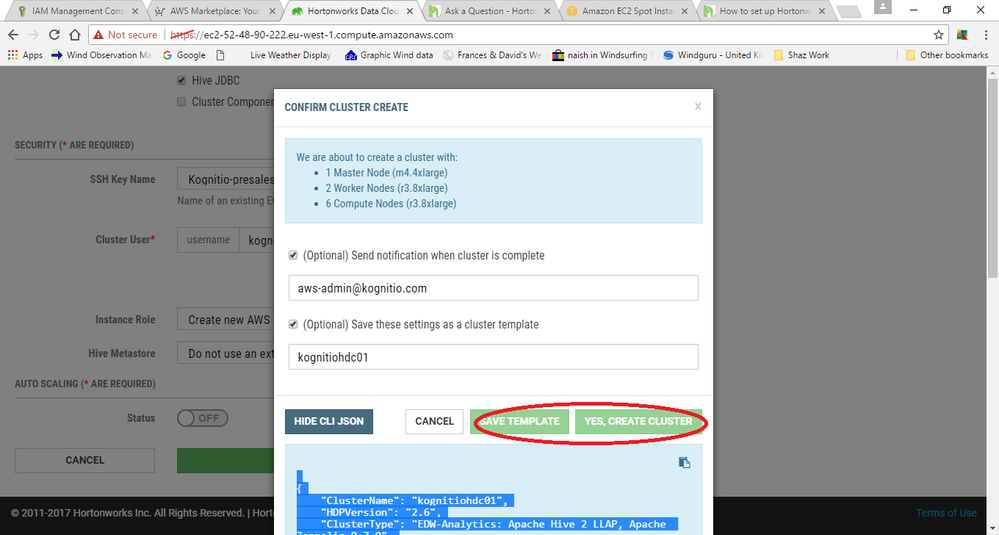This screenshot has width=999, height=535.
Task: Click dialog Cancel button
Action: [x=435, y=422]
